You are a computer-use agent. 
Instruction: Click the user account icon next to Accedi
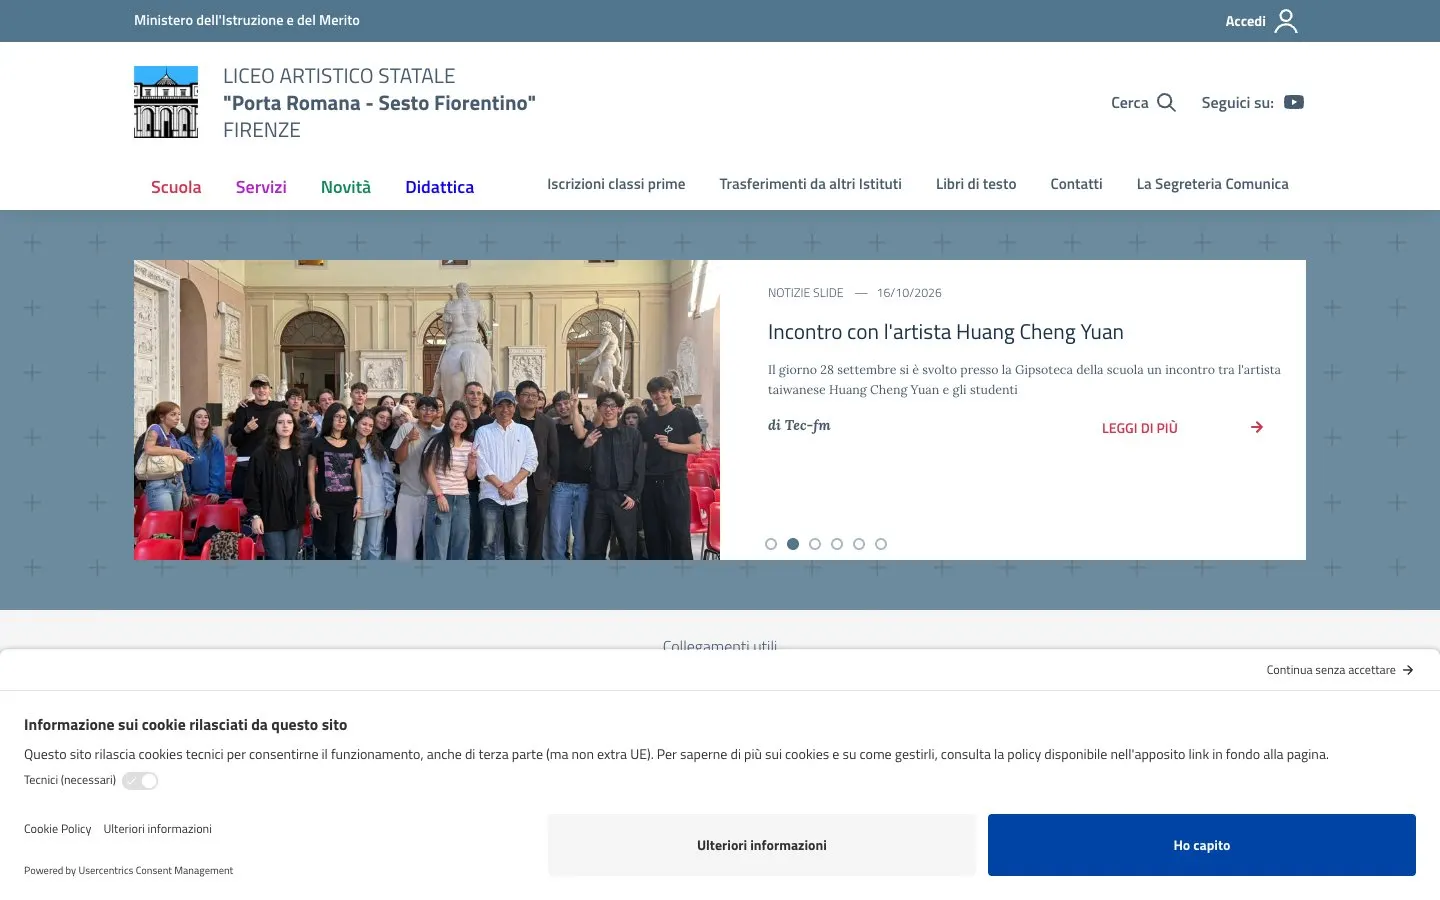[x=1286, y=21]
